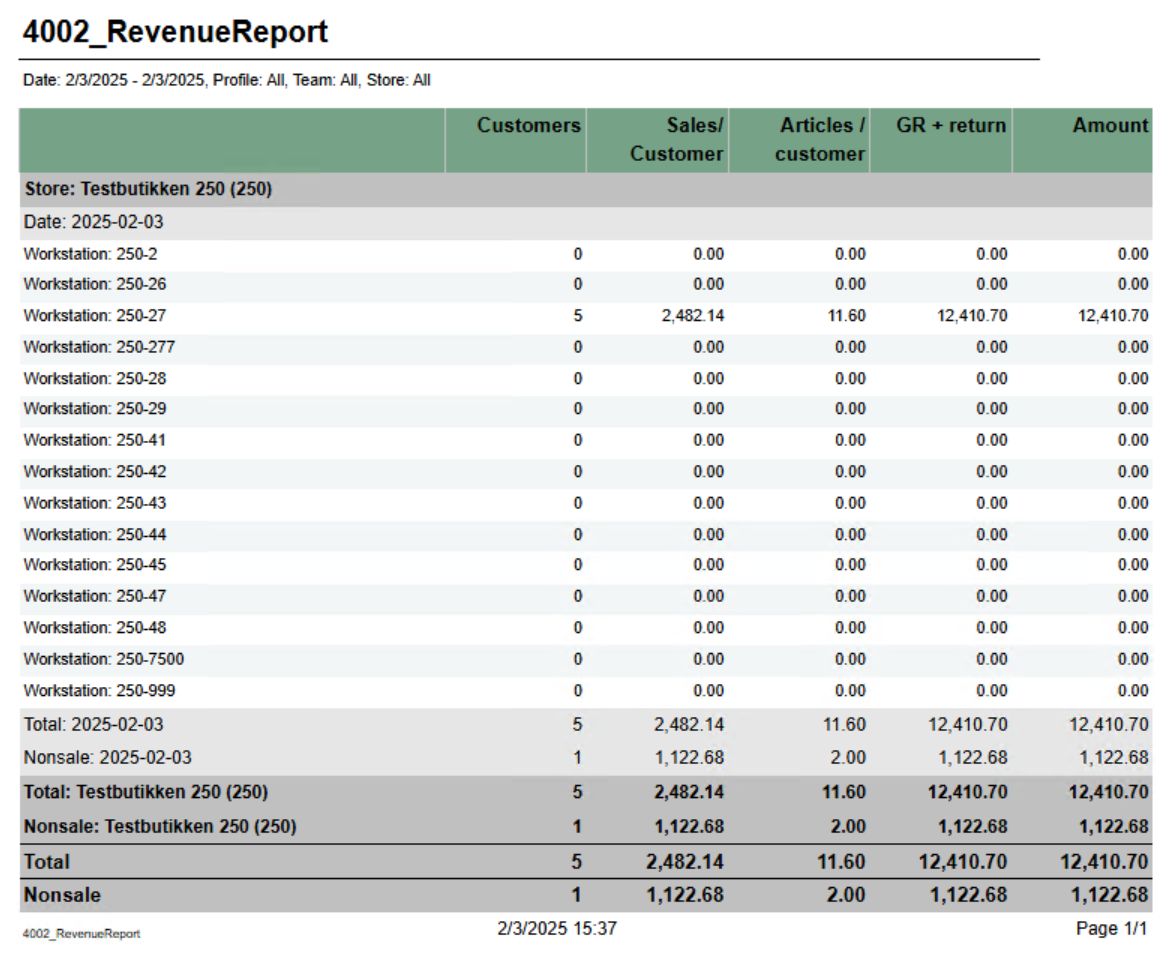Select the Total: 2025-02-03 row label
Screen dimensions: 1162x966
point(93,724)
